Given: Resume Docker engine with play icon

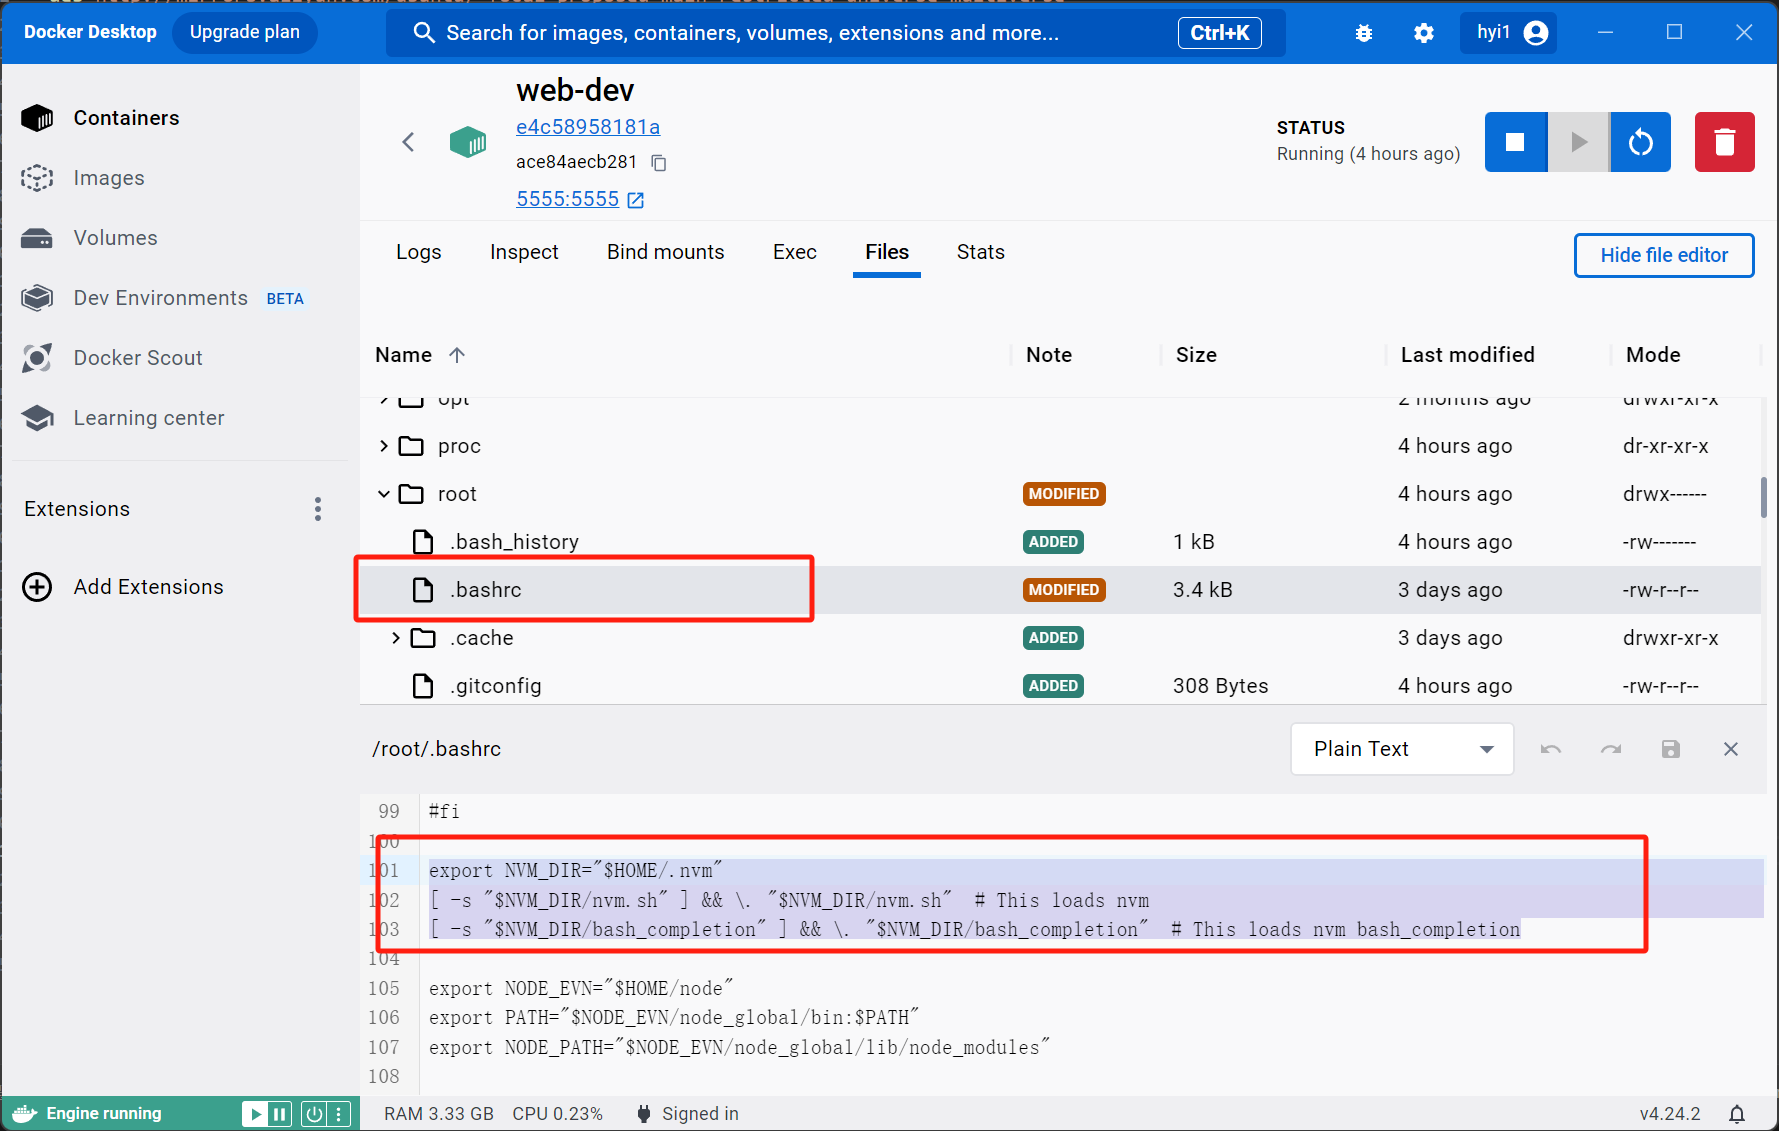Looking at the screenshot, I should click(255, 1114).
